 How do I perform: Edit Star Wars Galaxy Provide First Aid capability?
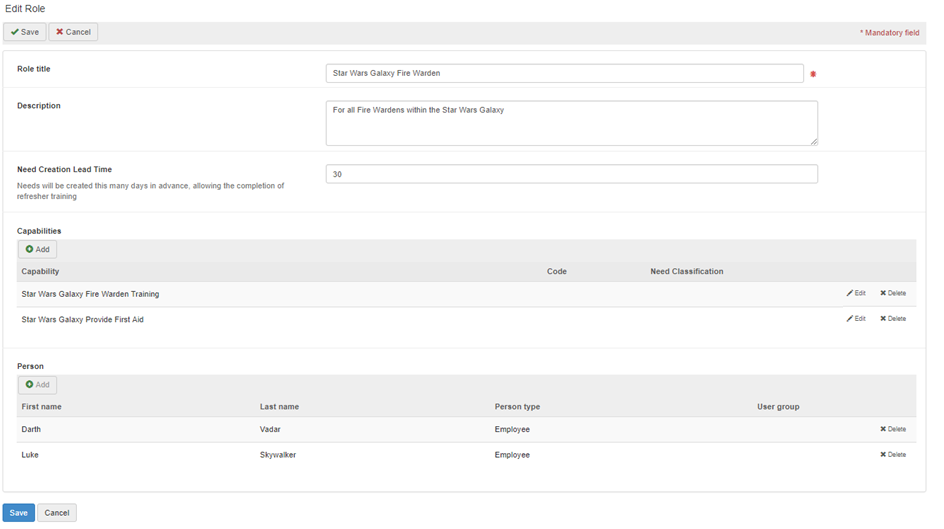pos(856,318)
